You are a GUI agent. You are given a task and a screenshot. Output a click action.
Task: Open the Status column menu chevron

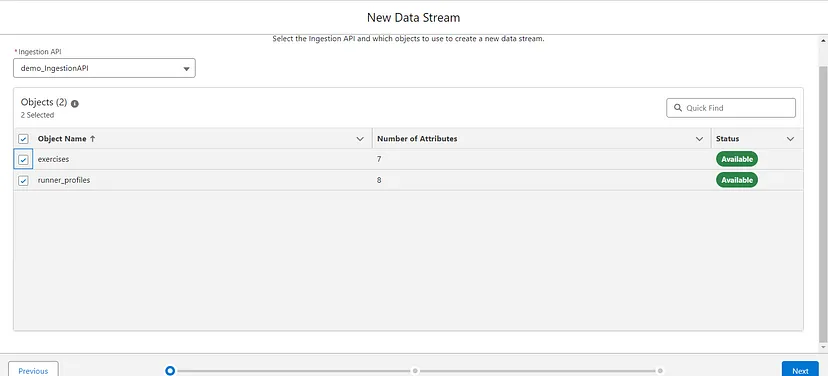791,139
